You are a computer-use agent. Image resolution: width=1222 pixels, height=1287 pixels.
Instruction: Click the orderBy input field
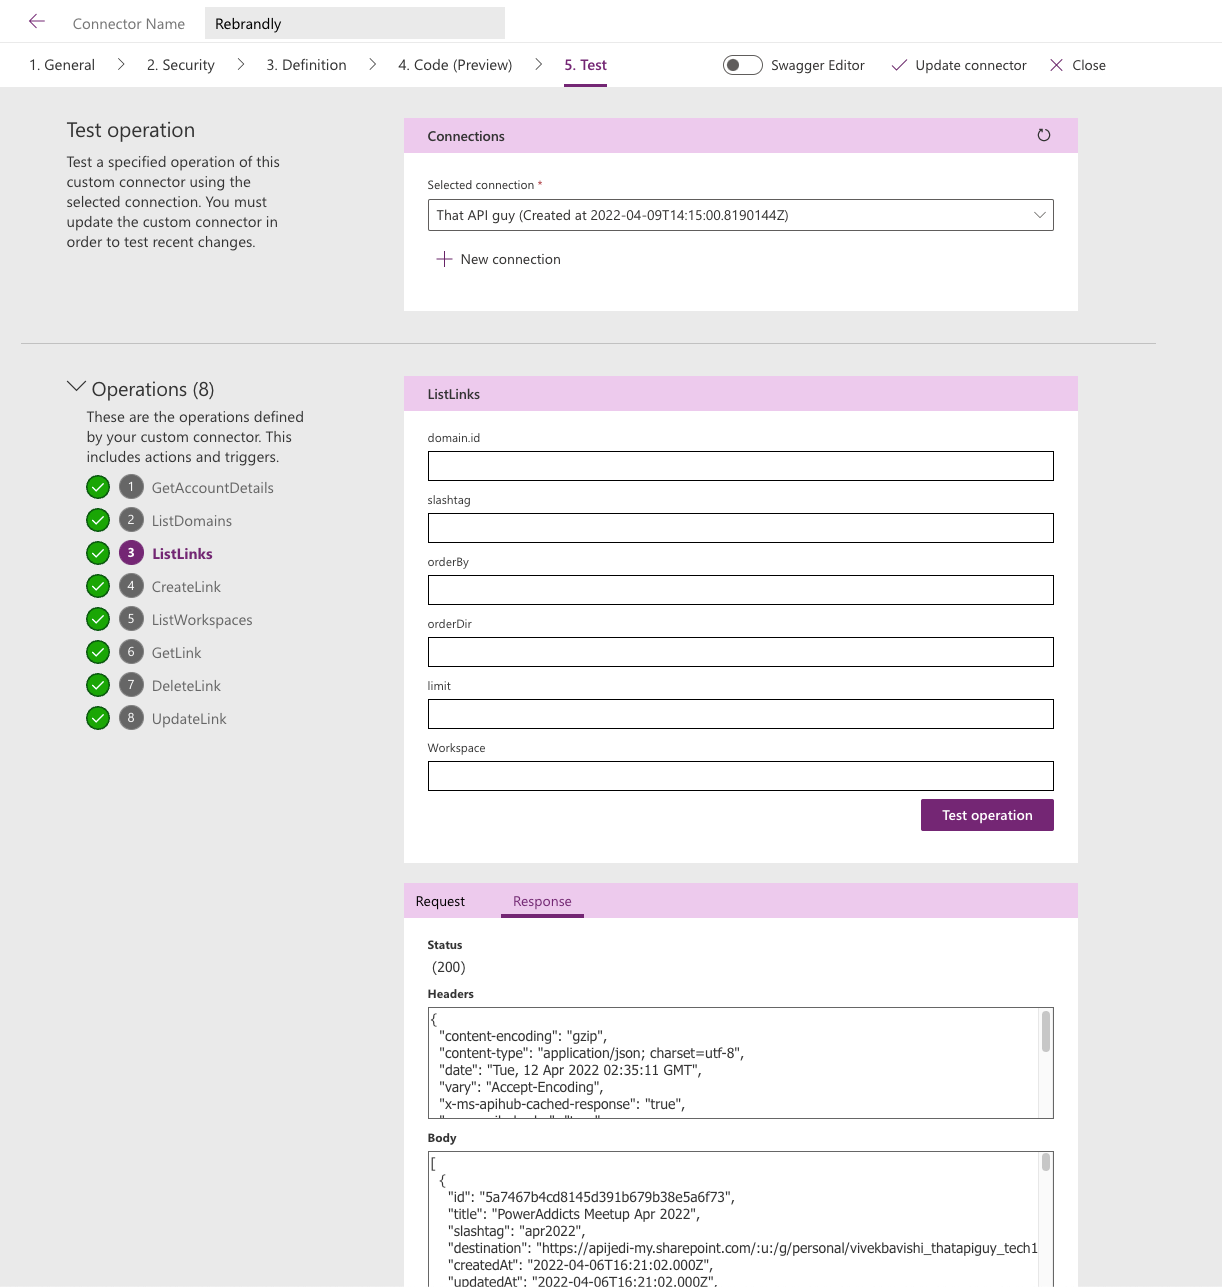pos(740,590)
